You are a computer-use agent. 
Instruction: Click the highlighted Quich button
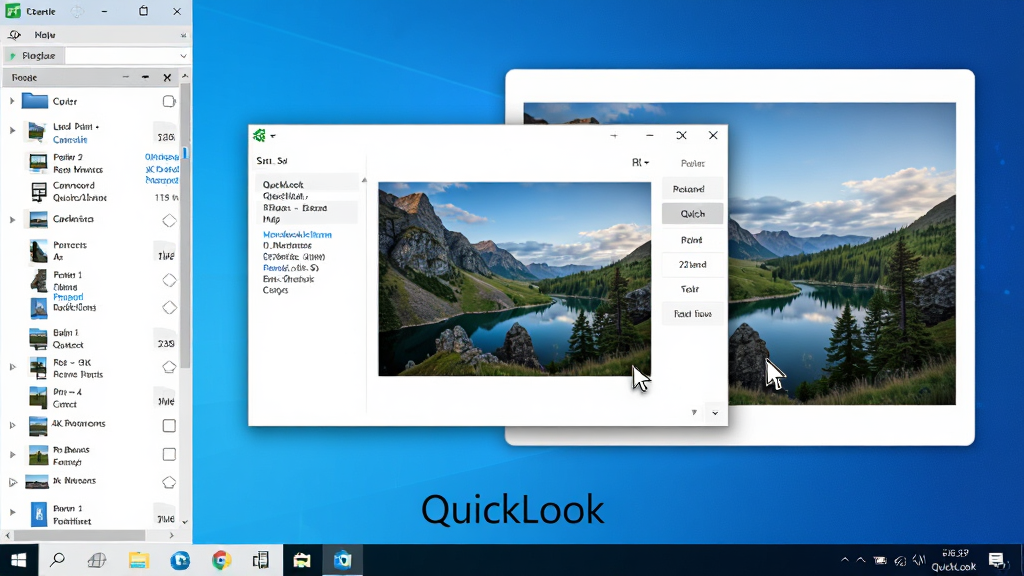click(692, 214)
